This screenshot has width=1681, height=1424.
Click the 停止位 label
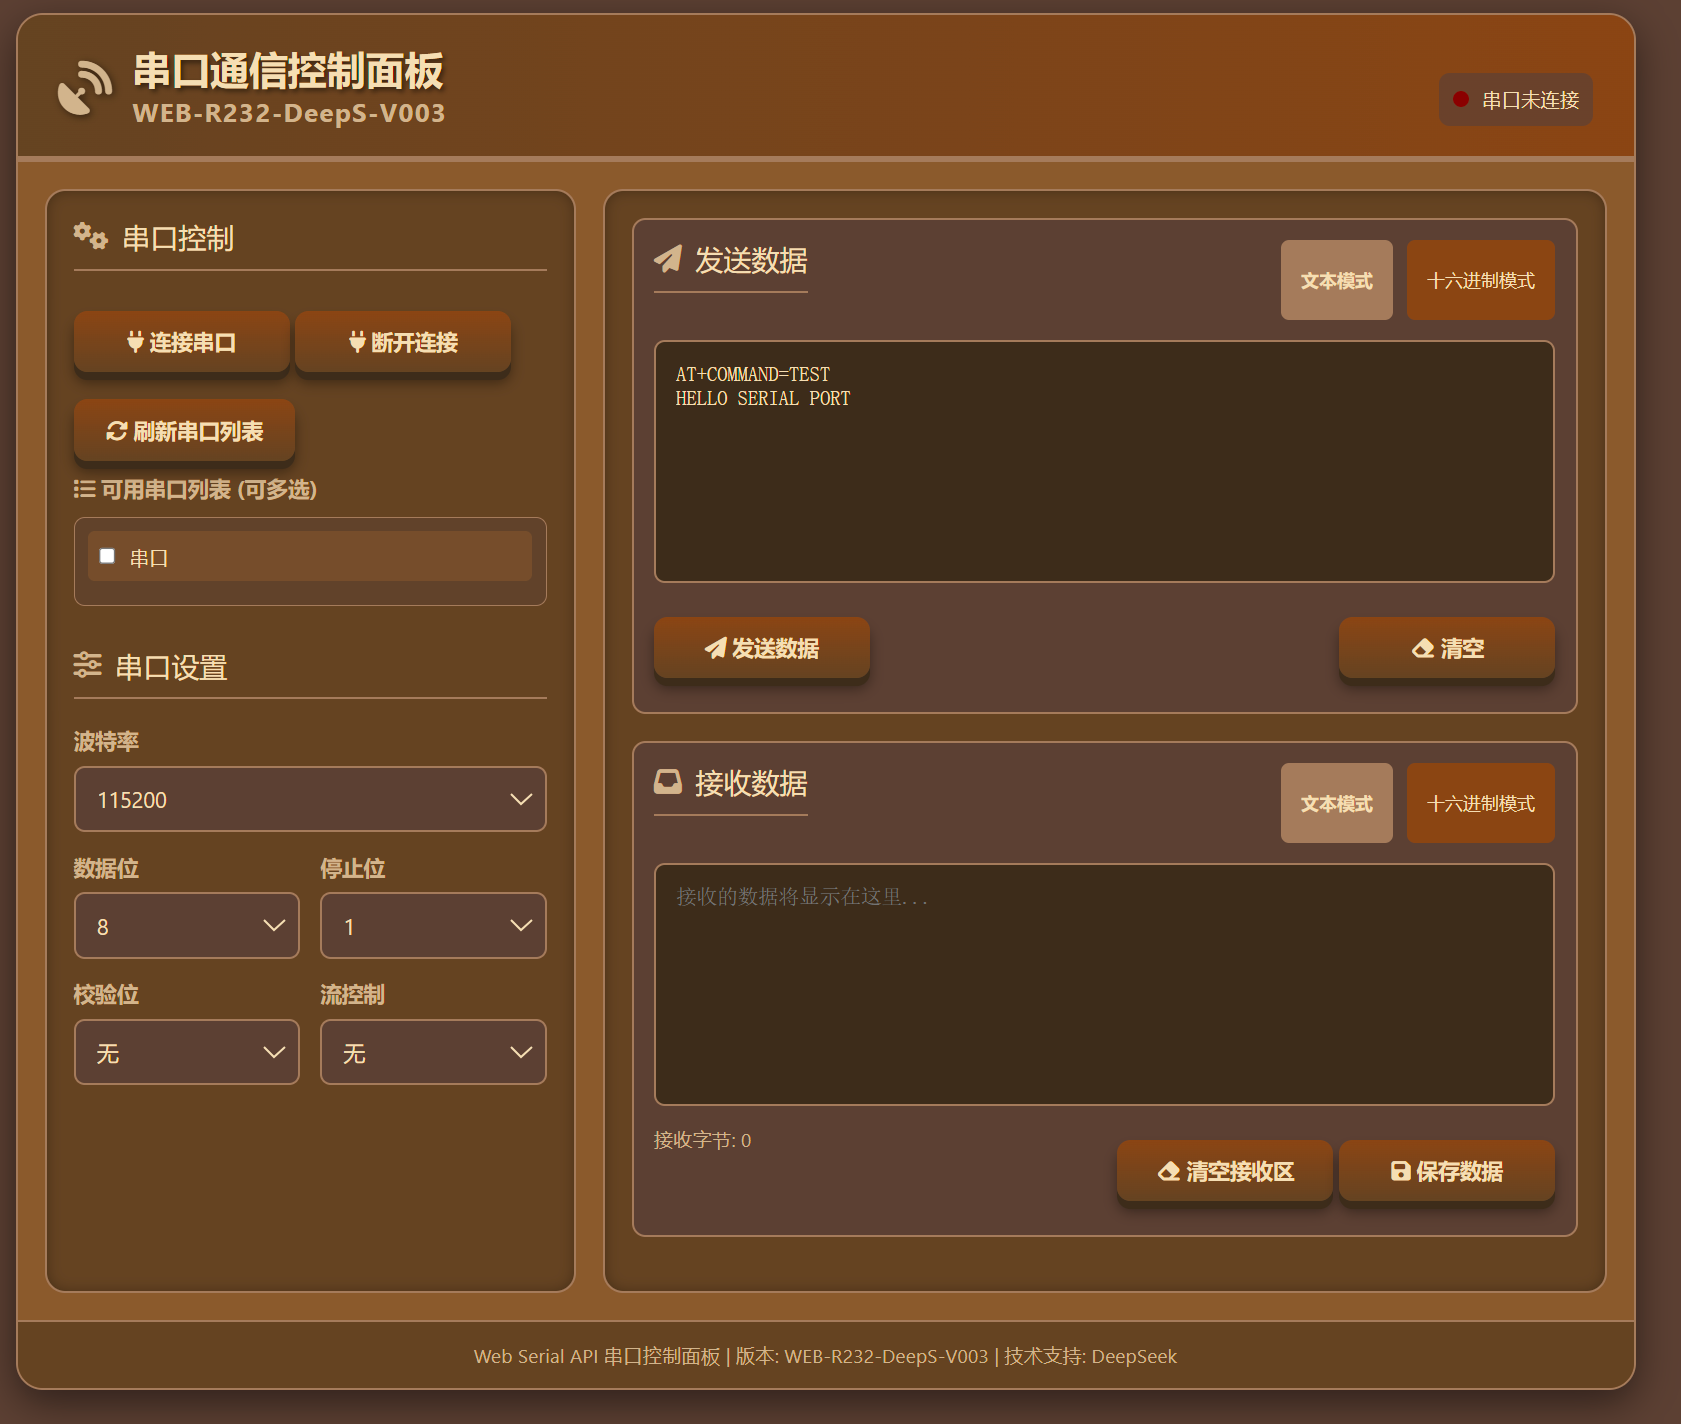(x=352, y=868)
